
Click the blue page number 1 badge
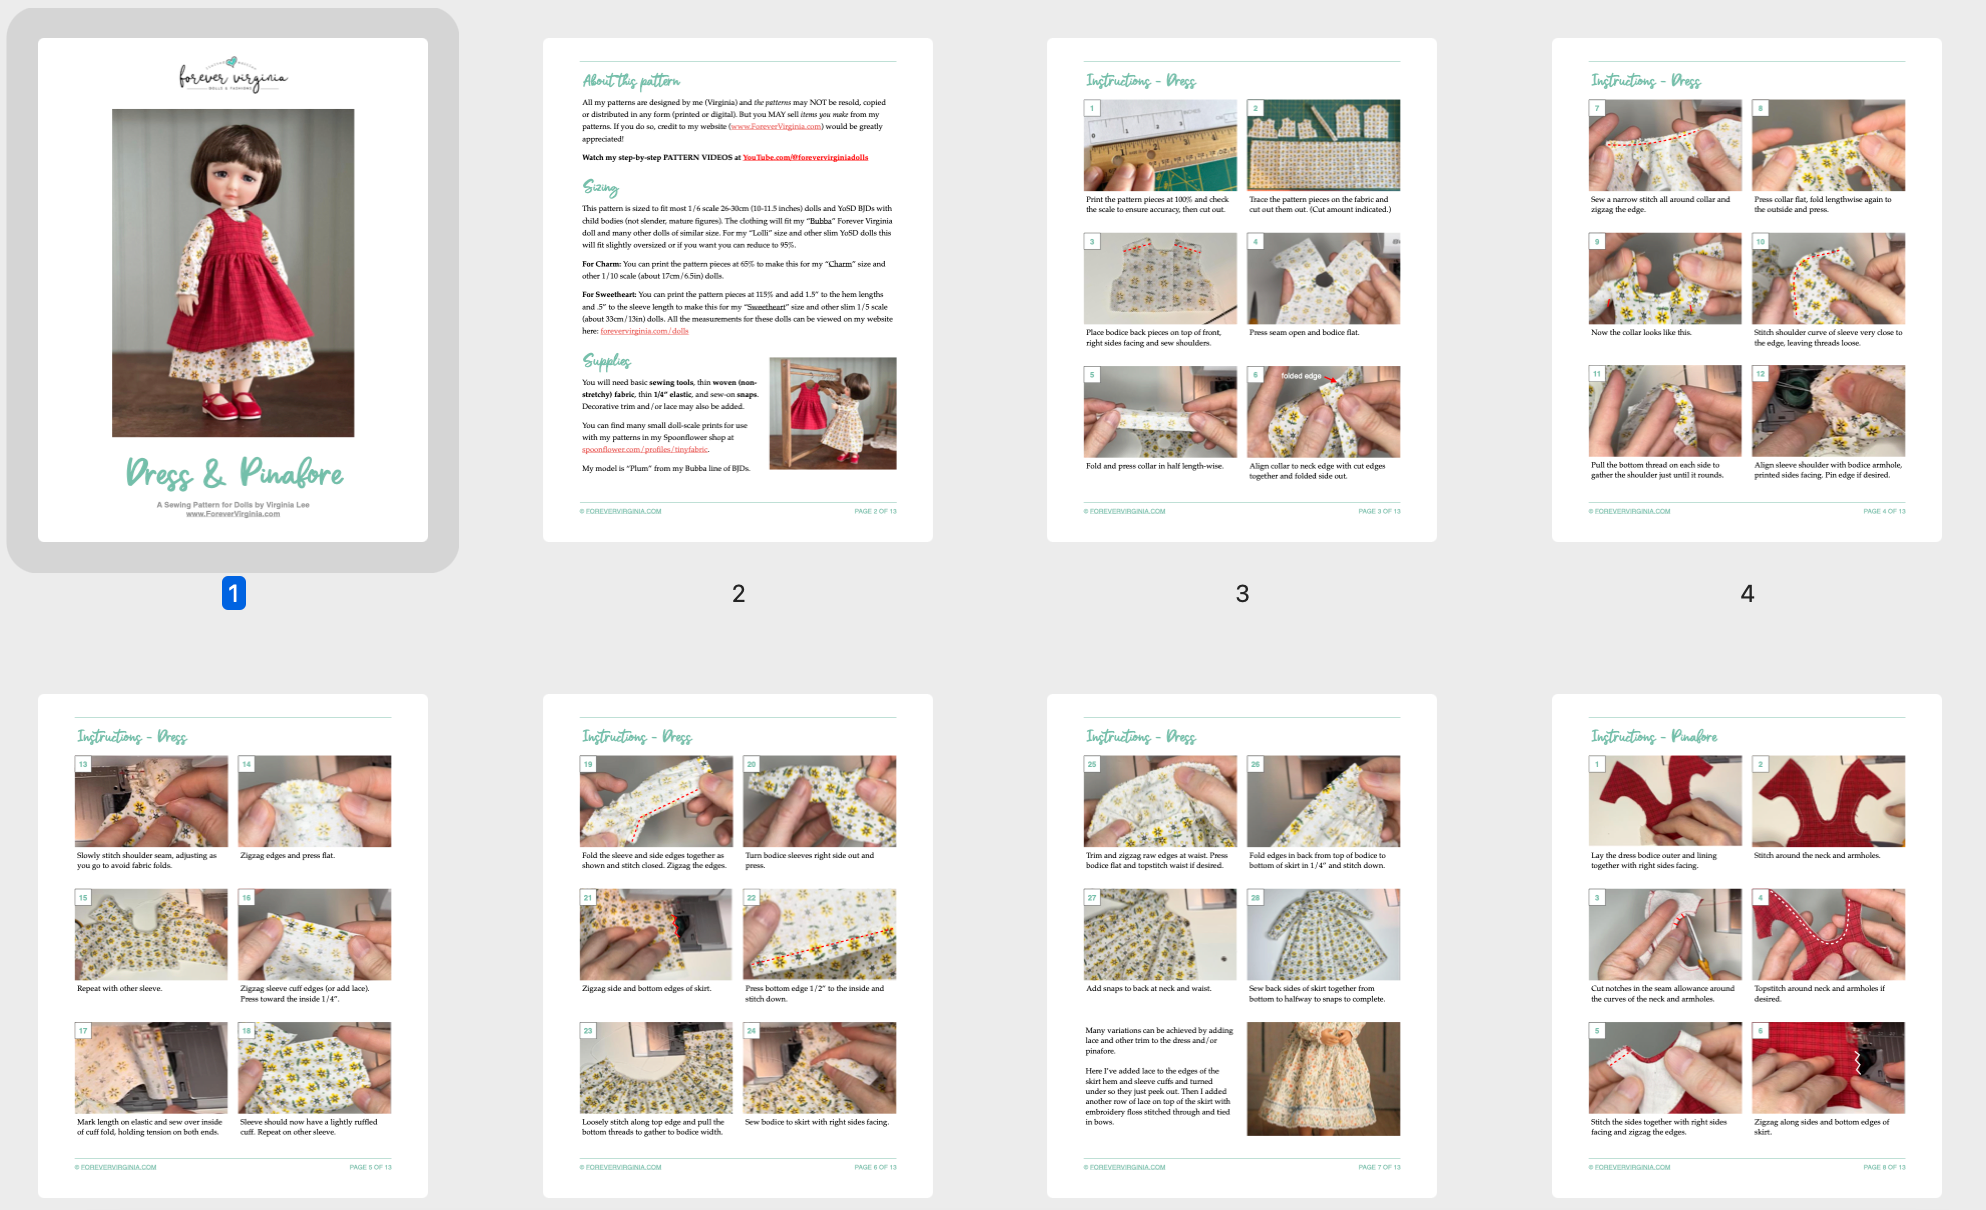tap(234, 594)
